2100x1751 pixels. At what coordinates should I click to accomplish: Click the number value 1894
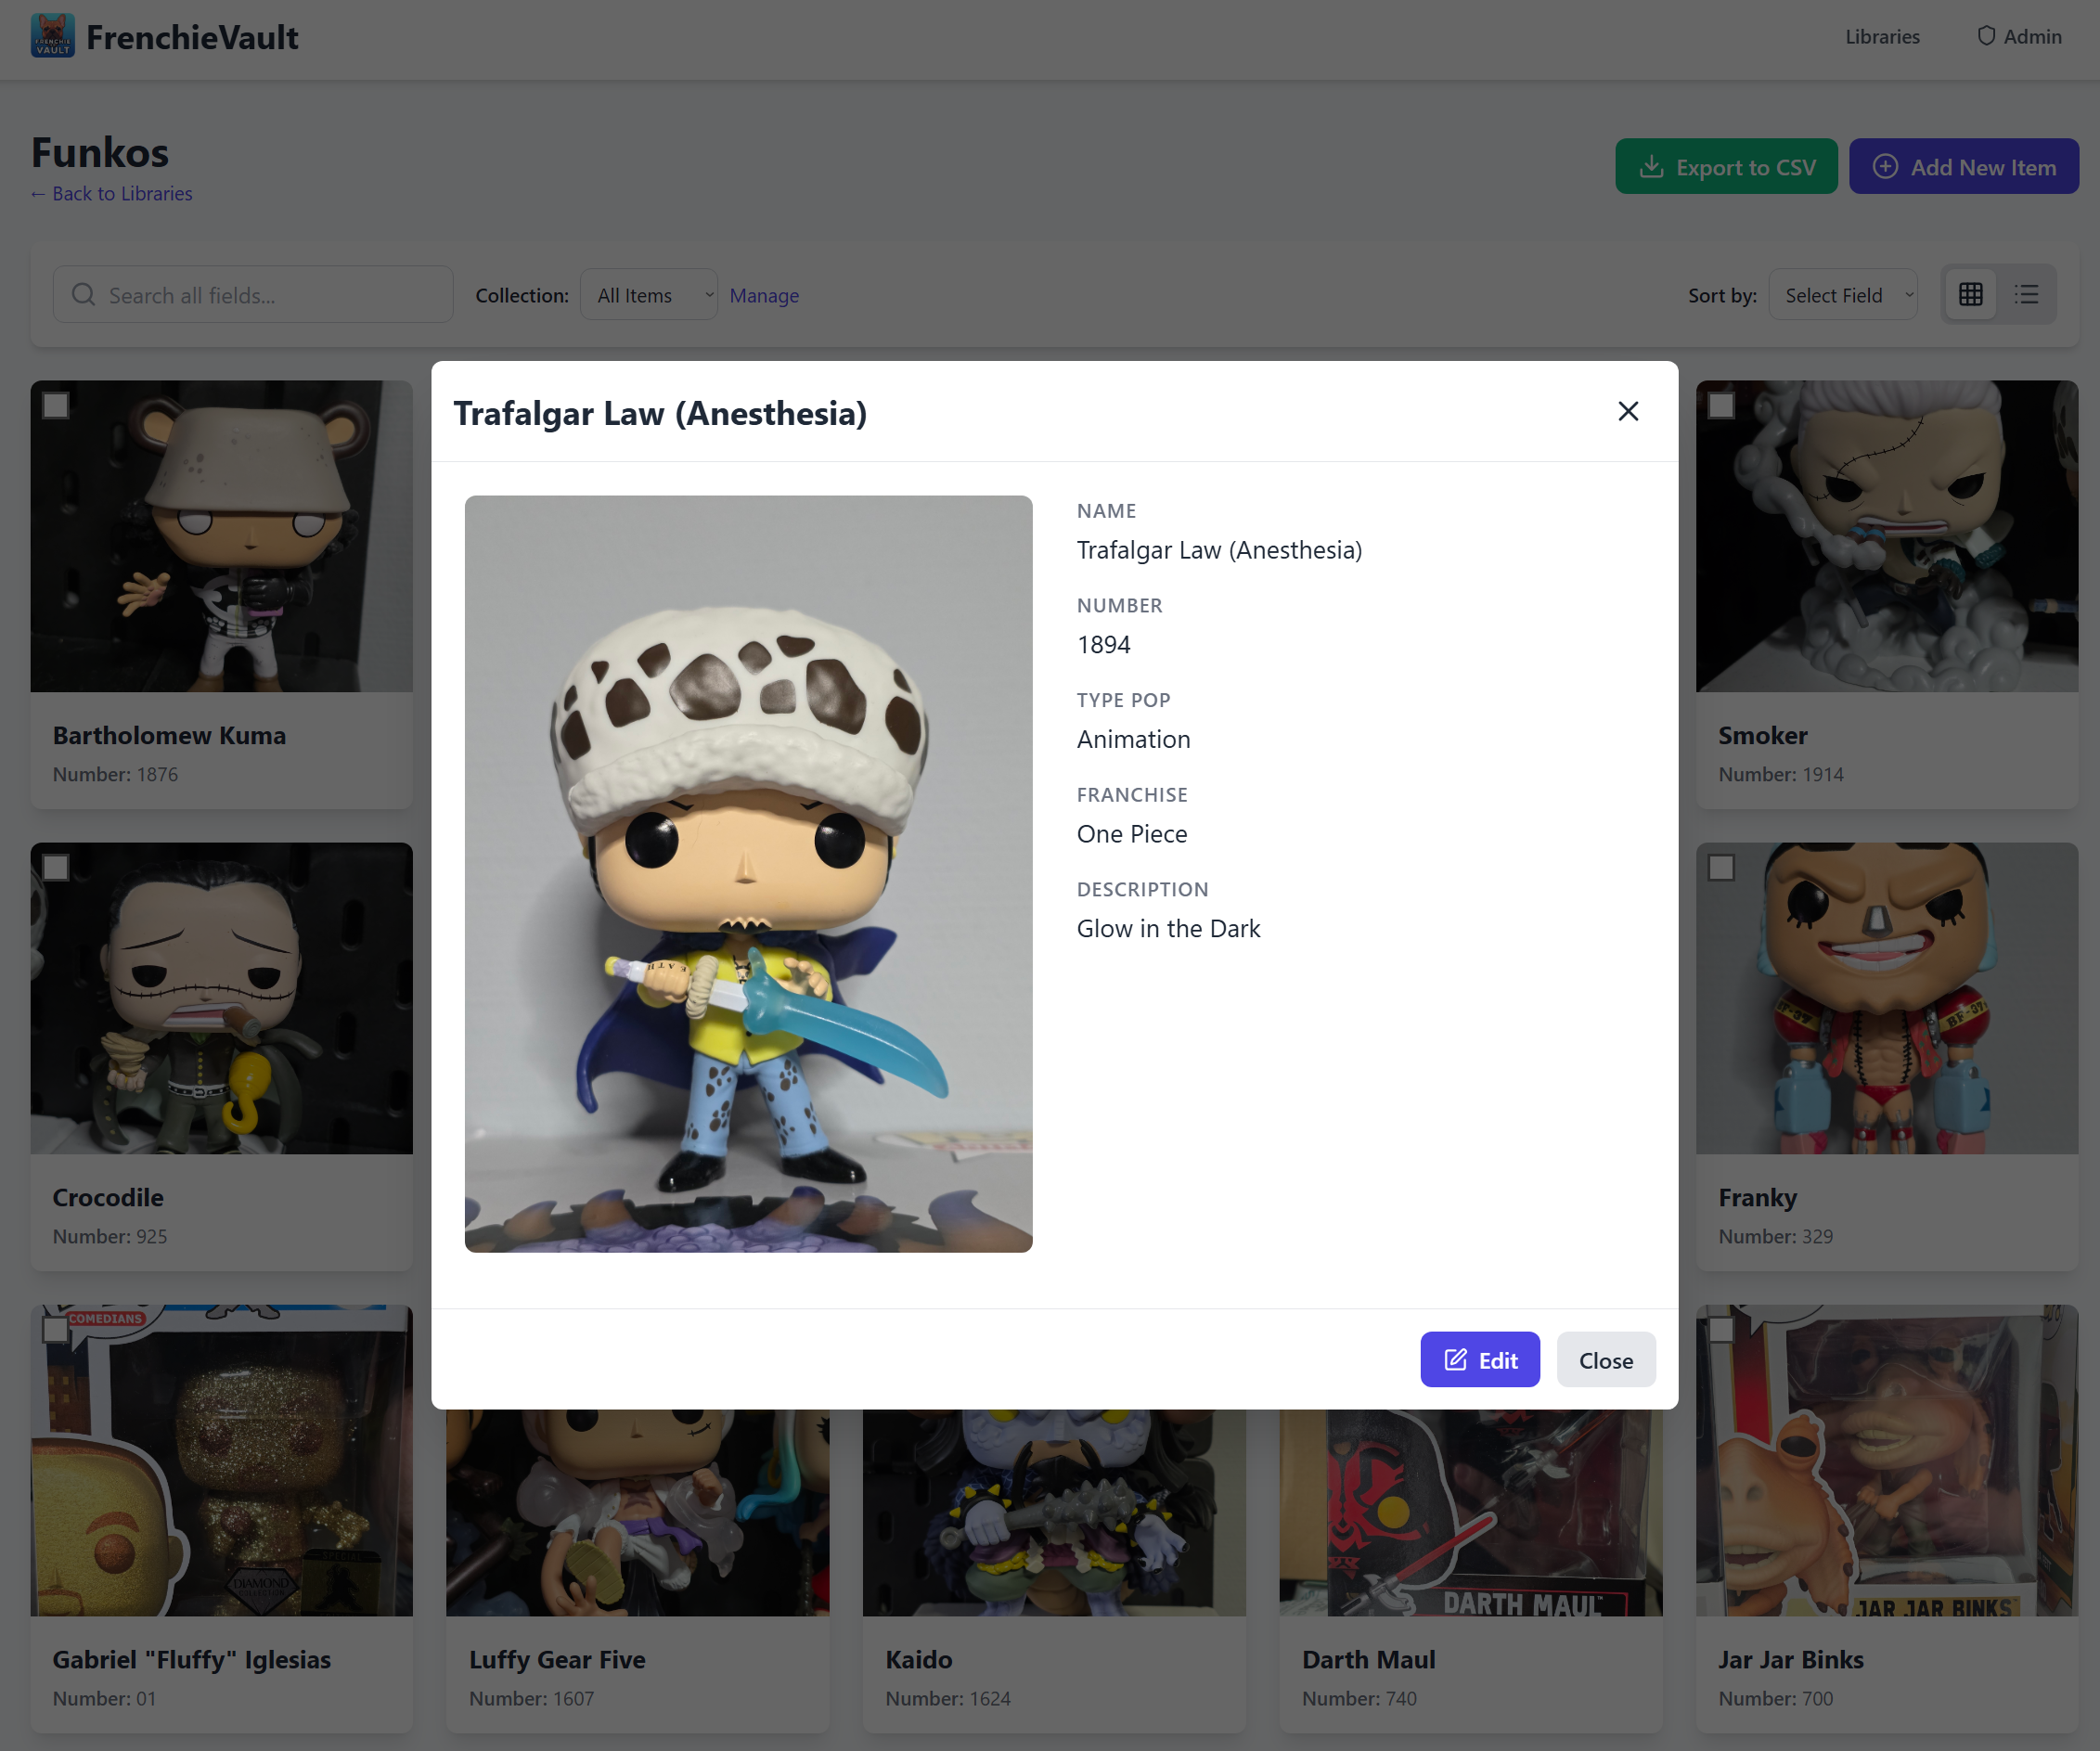coord(1104,645)
